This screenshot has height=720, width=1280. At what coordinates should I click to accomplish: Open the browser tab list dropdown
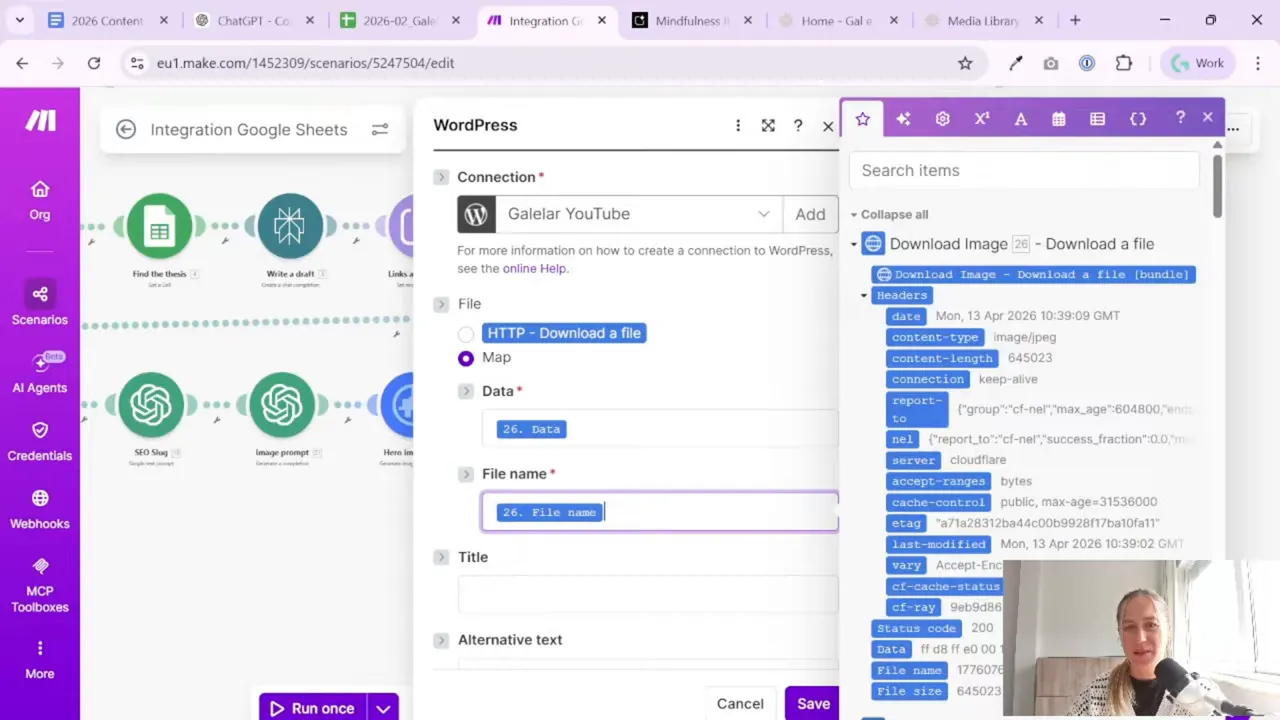pyautogui.click(x=20, y=20)
